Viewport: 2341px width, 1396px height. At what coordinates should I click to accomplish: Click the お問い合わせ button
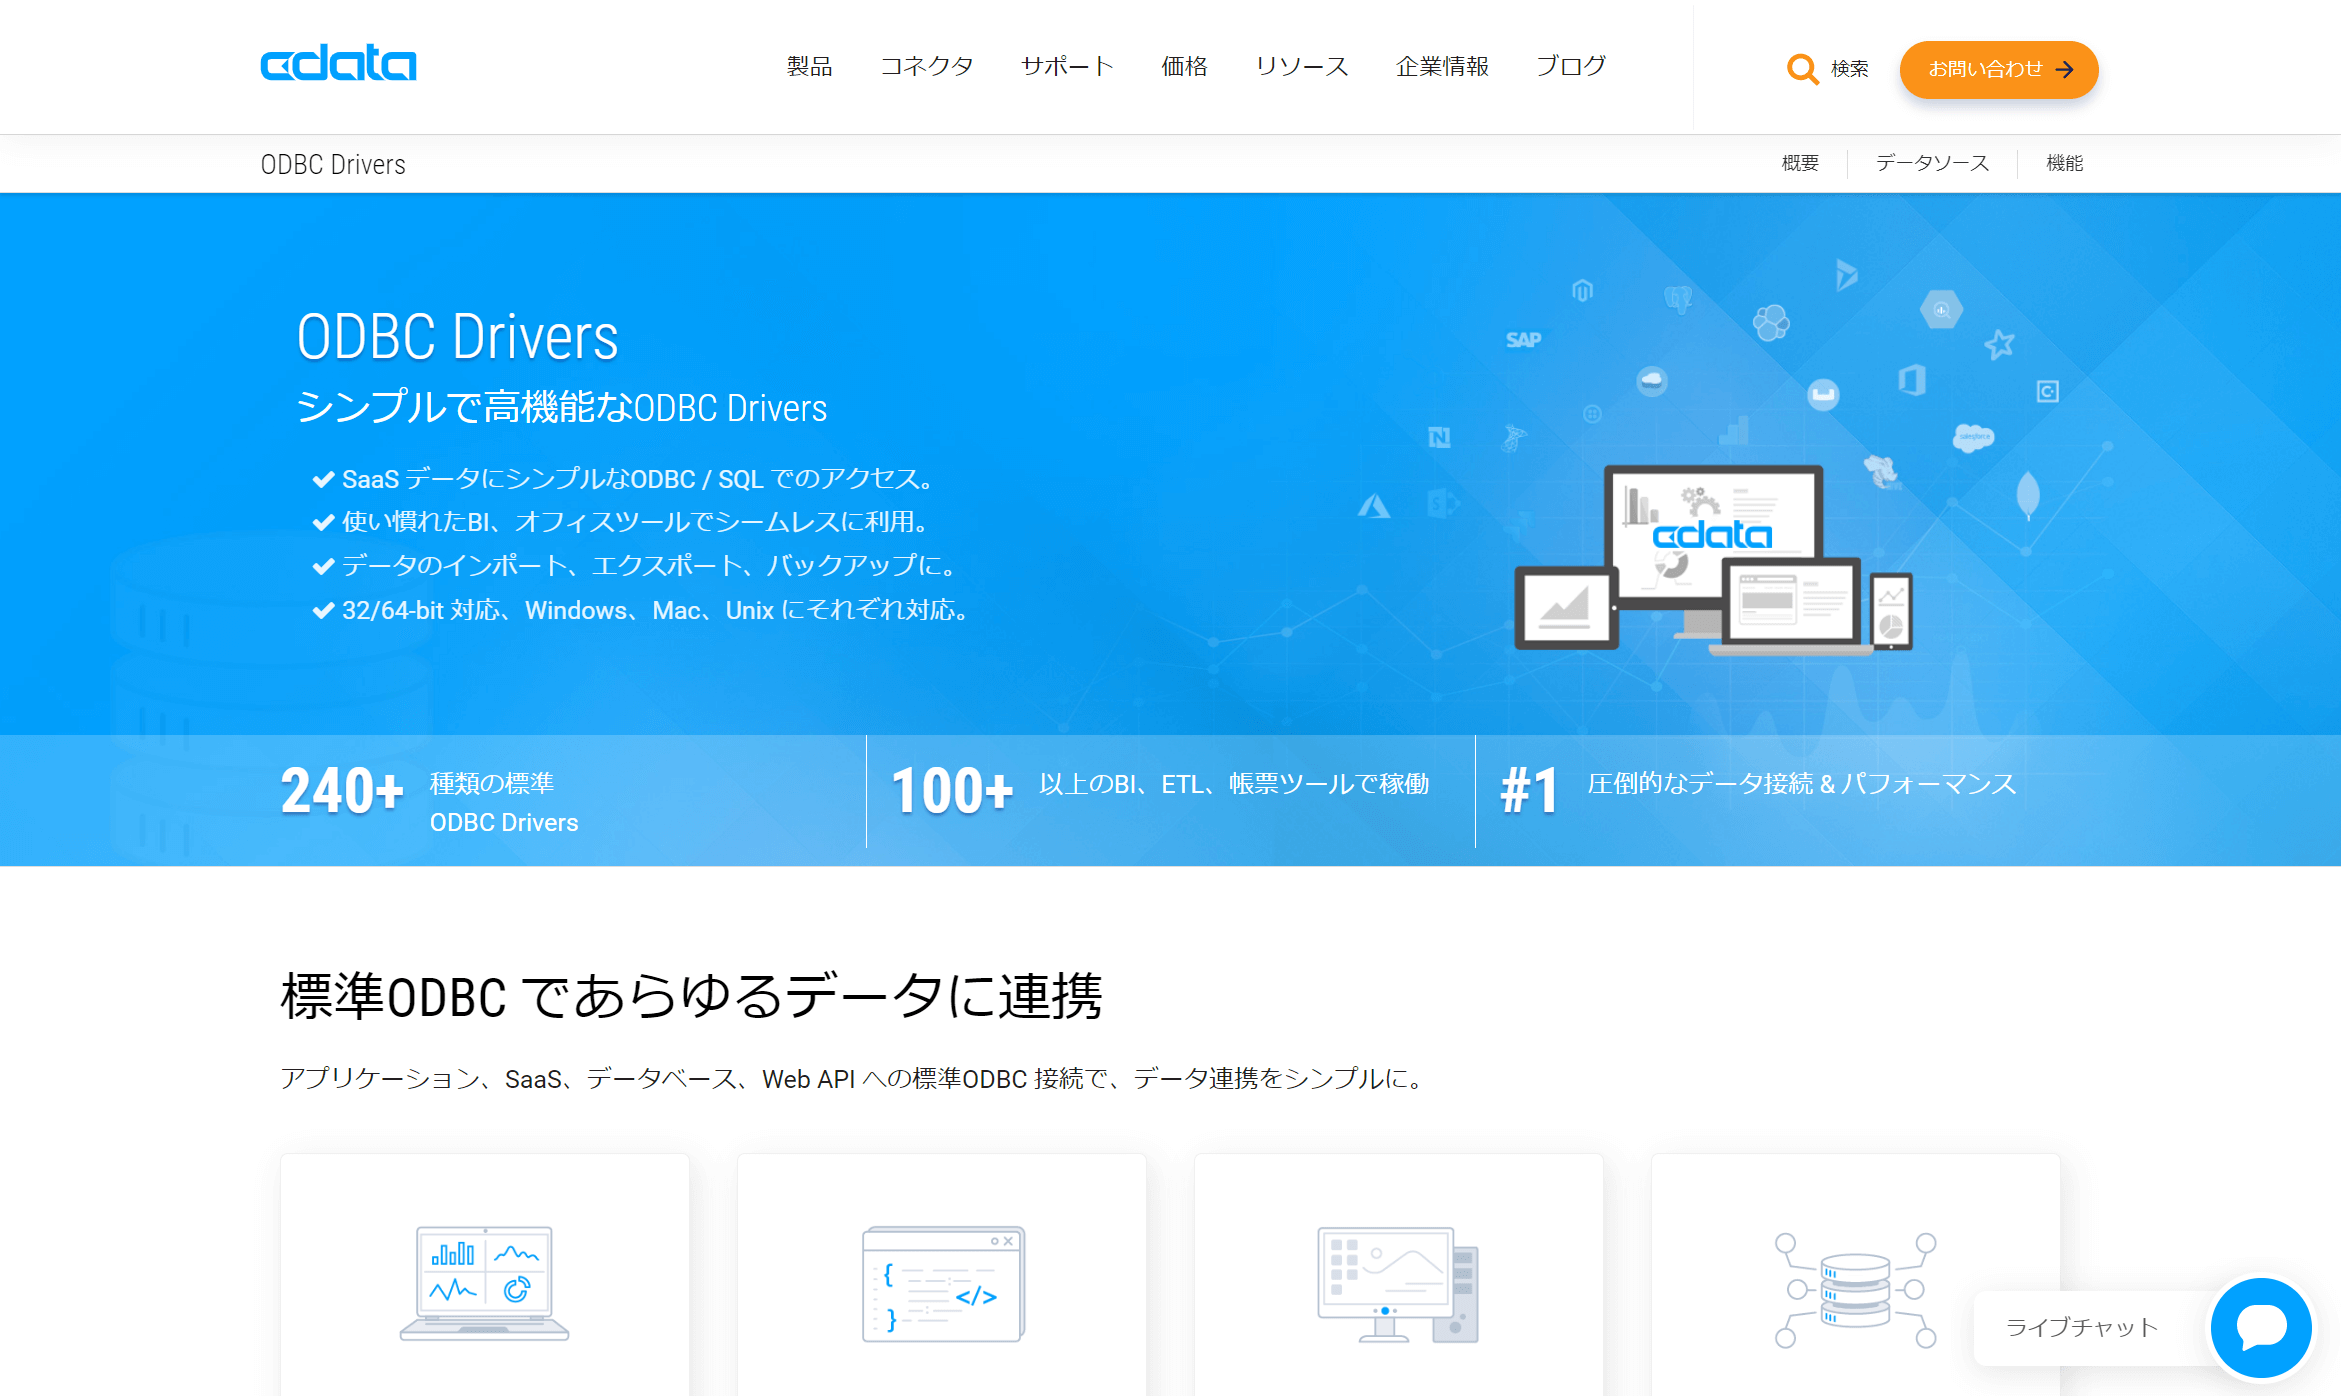(x=1998, y=70)
